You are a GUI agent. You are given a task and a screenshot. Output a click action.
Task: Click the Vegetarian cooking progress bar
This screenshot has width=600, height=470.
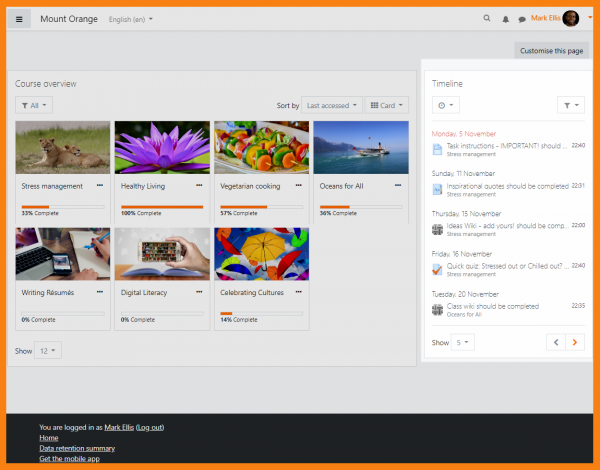pos(261,207)
